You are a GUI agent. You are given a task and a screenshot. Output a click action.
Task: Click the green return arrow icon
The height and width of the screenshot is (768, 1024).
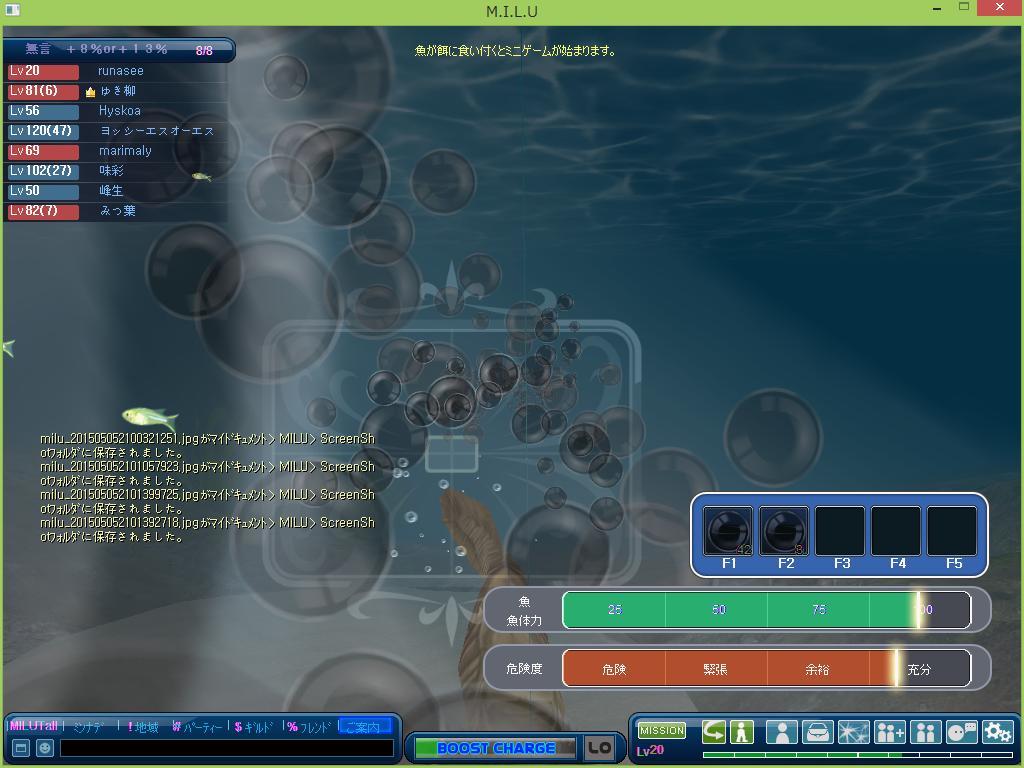pos(714,732)
